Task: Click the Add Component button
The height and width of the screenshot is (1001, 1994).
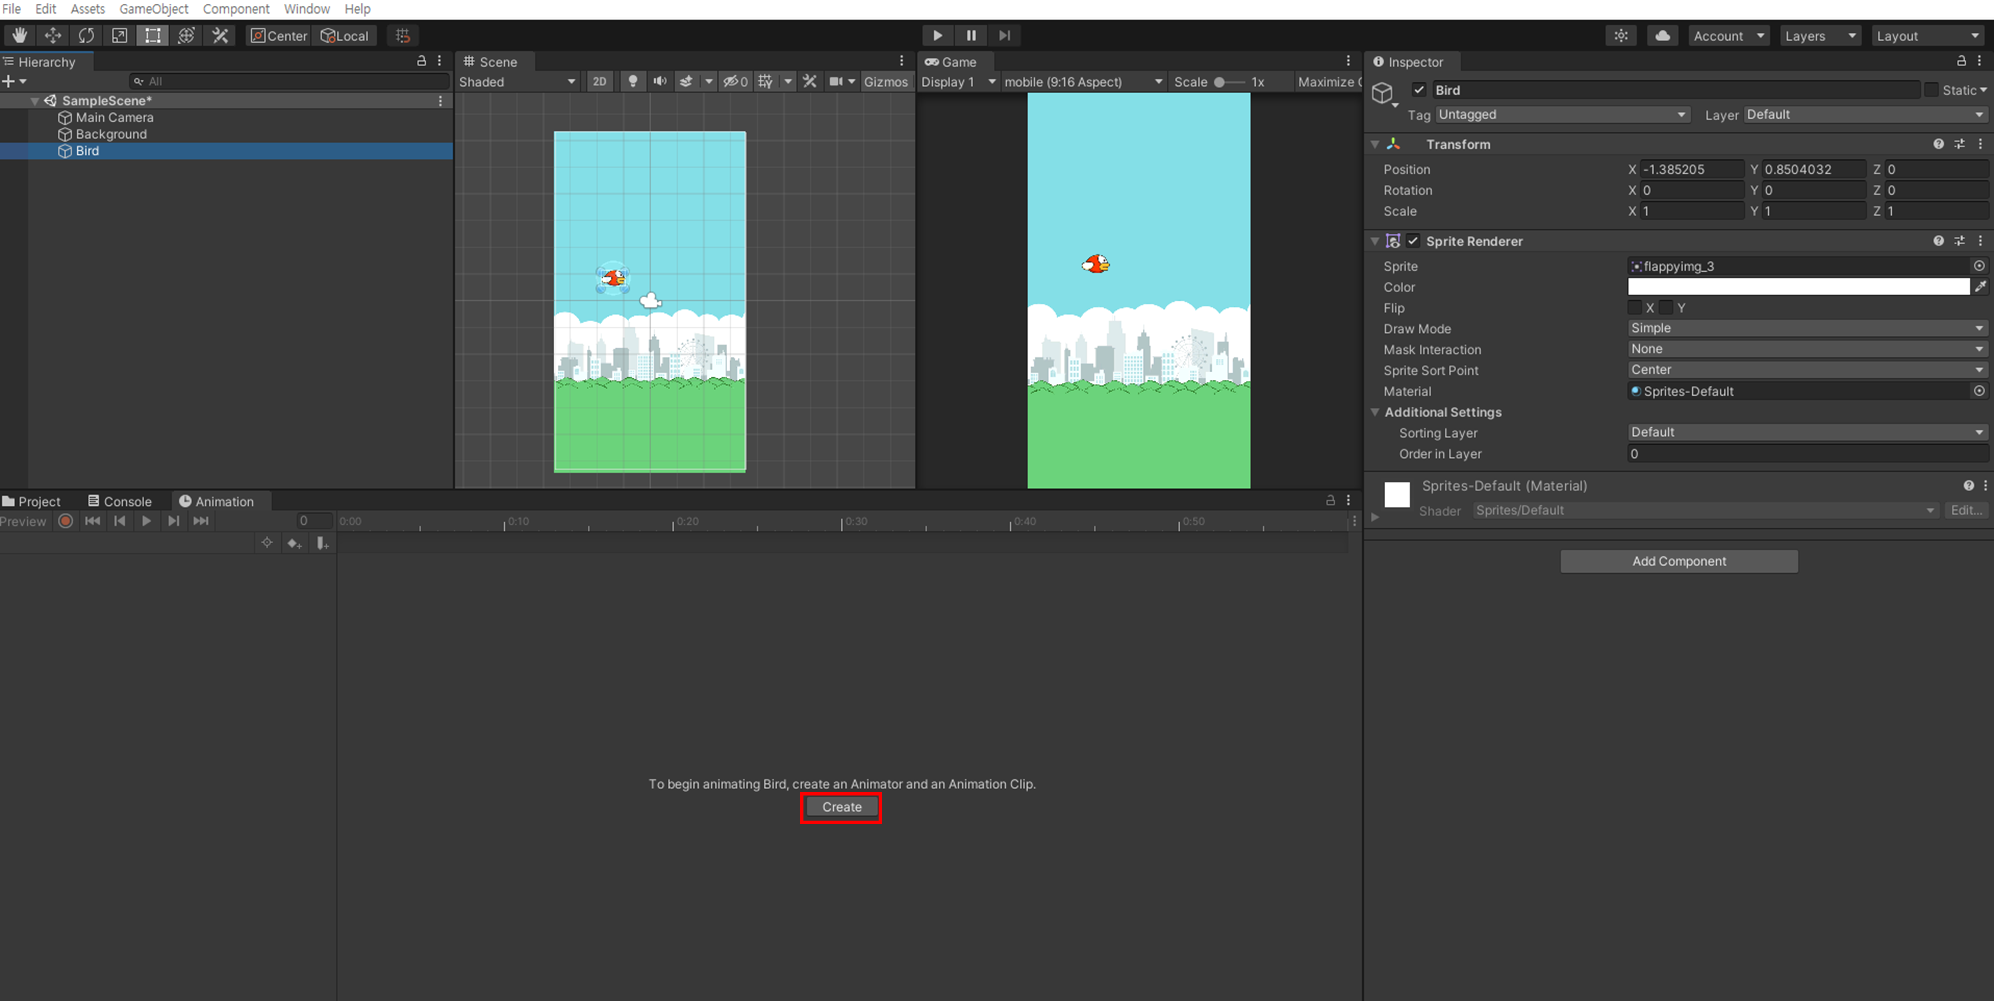Action: click(x=1679, y=561)
